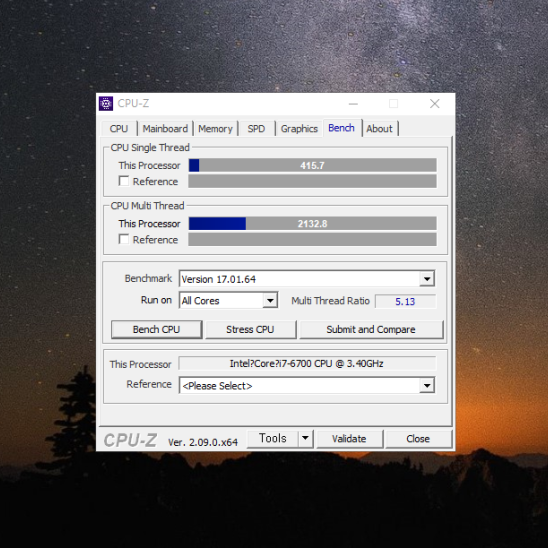Open the About tab
Image resolution: width=548 pixels, height=548 pixels.
pos(380,129)
